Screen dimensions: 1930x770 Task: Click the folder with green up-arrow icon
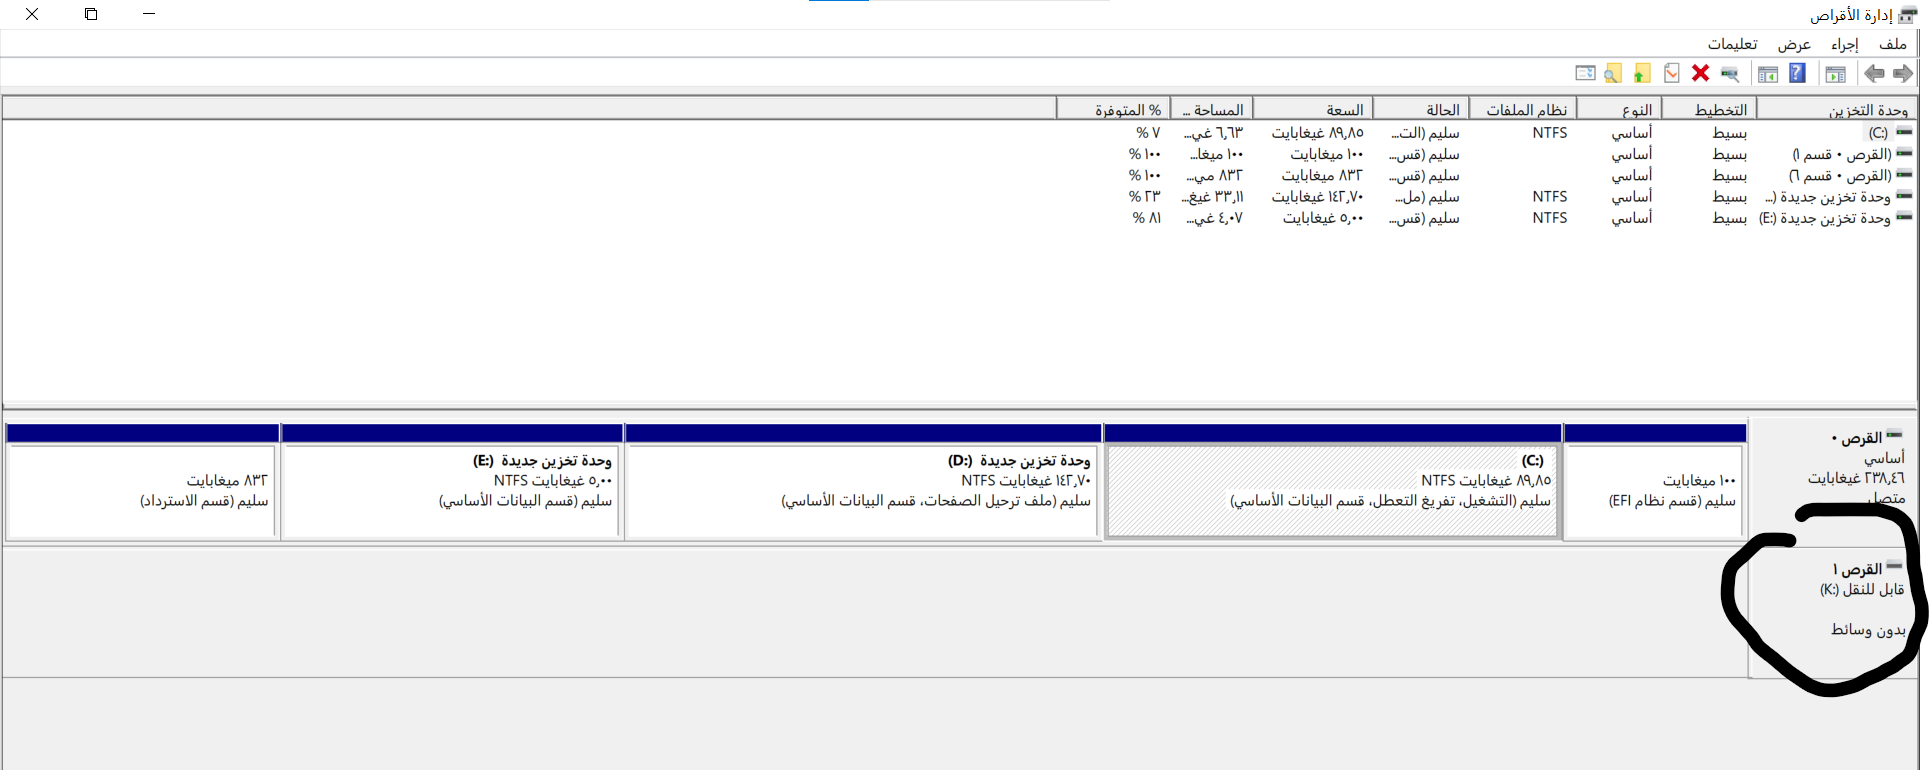point(1642,73)
